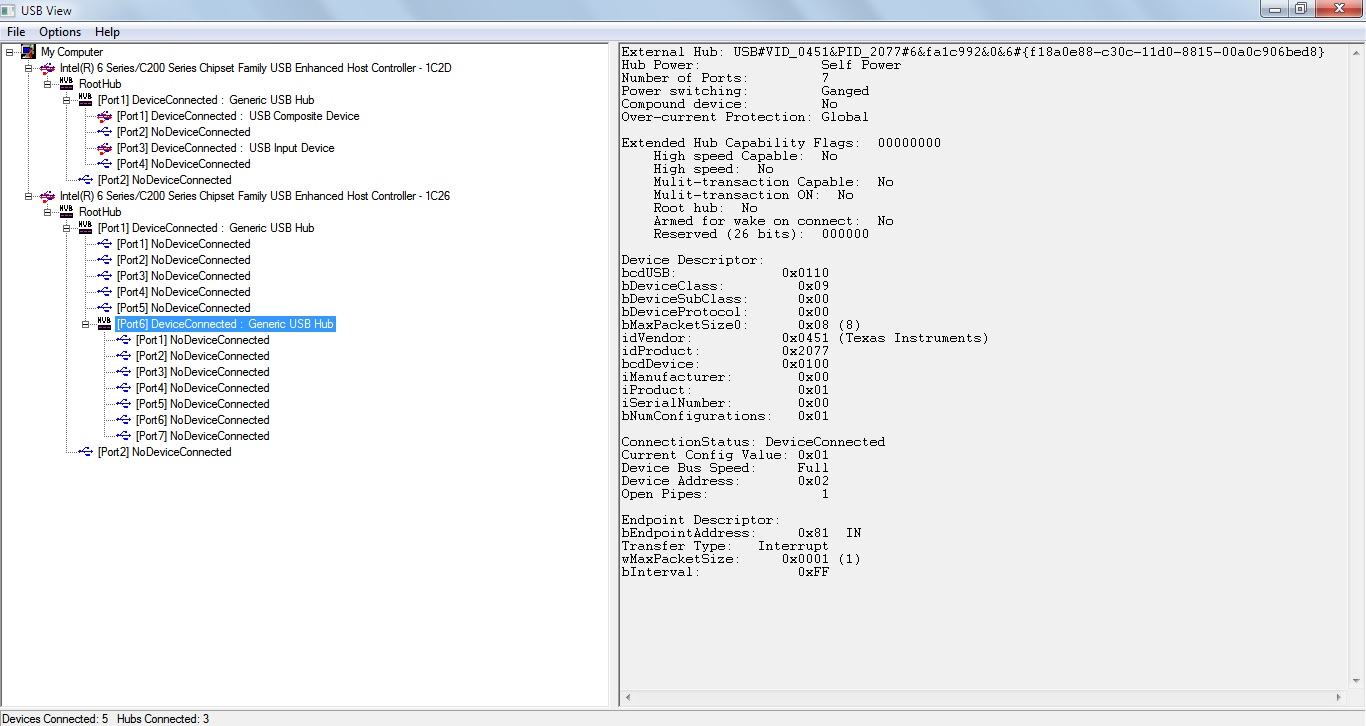Select [Port3] DeviceConnected : USB Input Device
Image resolution: width=1366 pixels, height=726 pixels.
pyautogui.click(x=226, y=148)
